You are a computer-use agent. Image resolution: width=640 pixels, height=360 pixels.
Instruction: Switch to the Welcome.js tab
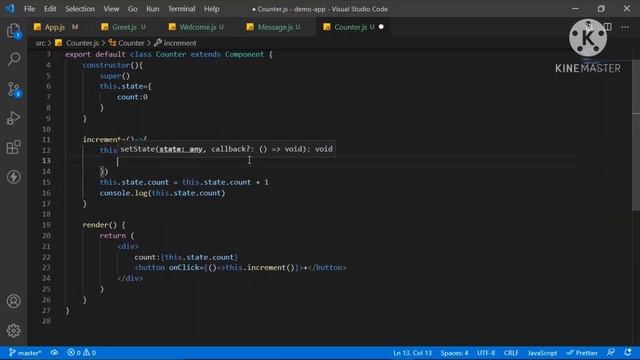(198, 27)
